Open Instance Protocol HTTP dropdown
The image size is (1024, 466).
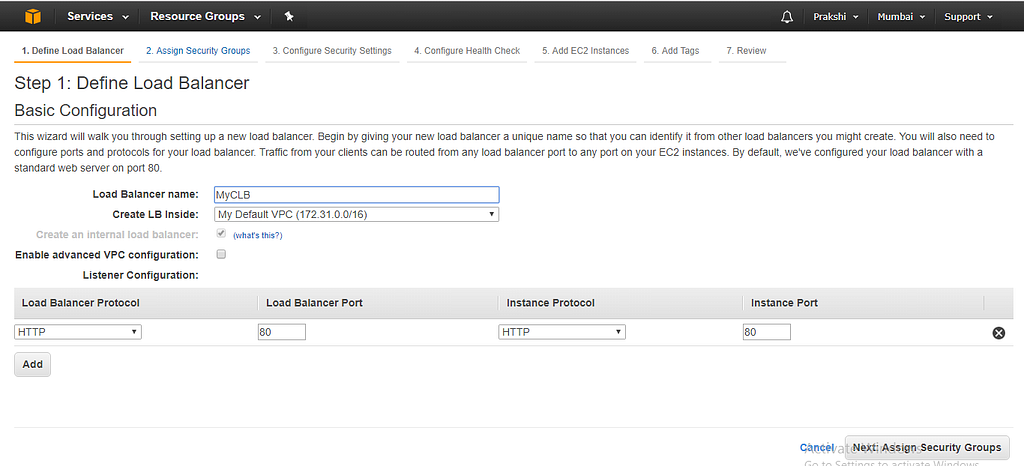coord(562,332)
